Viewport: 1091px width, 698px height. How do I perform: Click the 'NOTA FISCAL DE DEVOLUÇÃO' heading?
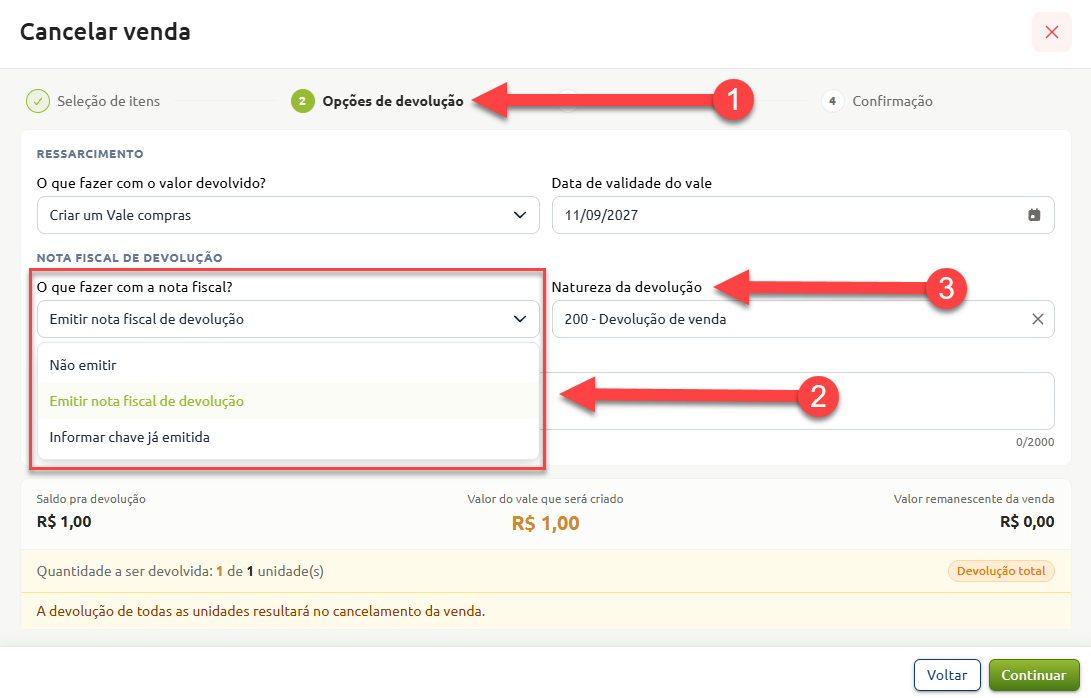(x=129, y=257)
